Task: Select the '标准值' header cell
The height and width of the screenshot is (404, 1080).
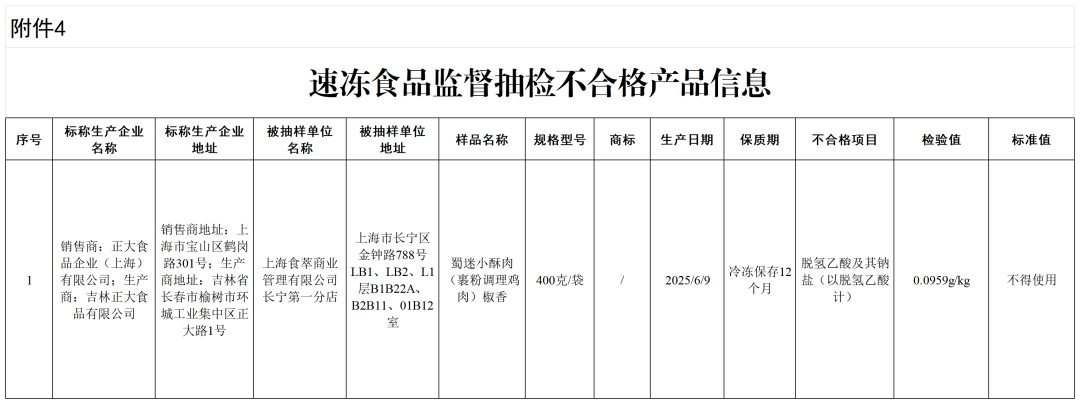Action: click(x=1031, y=140)
